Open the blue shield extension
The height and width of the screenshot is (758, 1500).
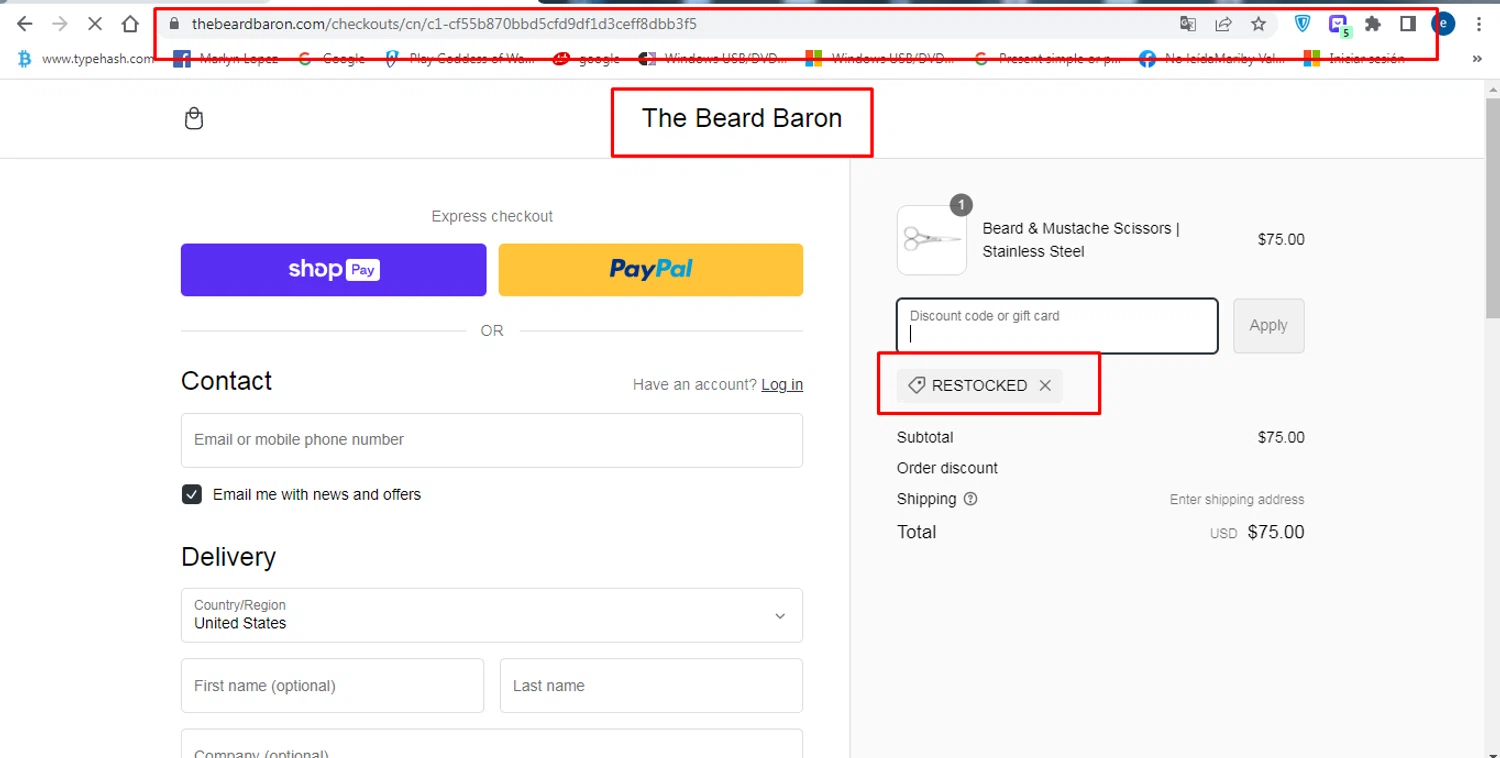(x=1302, y=24)
